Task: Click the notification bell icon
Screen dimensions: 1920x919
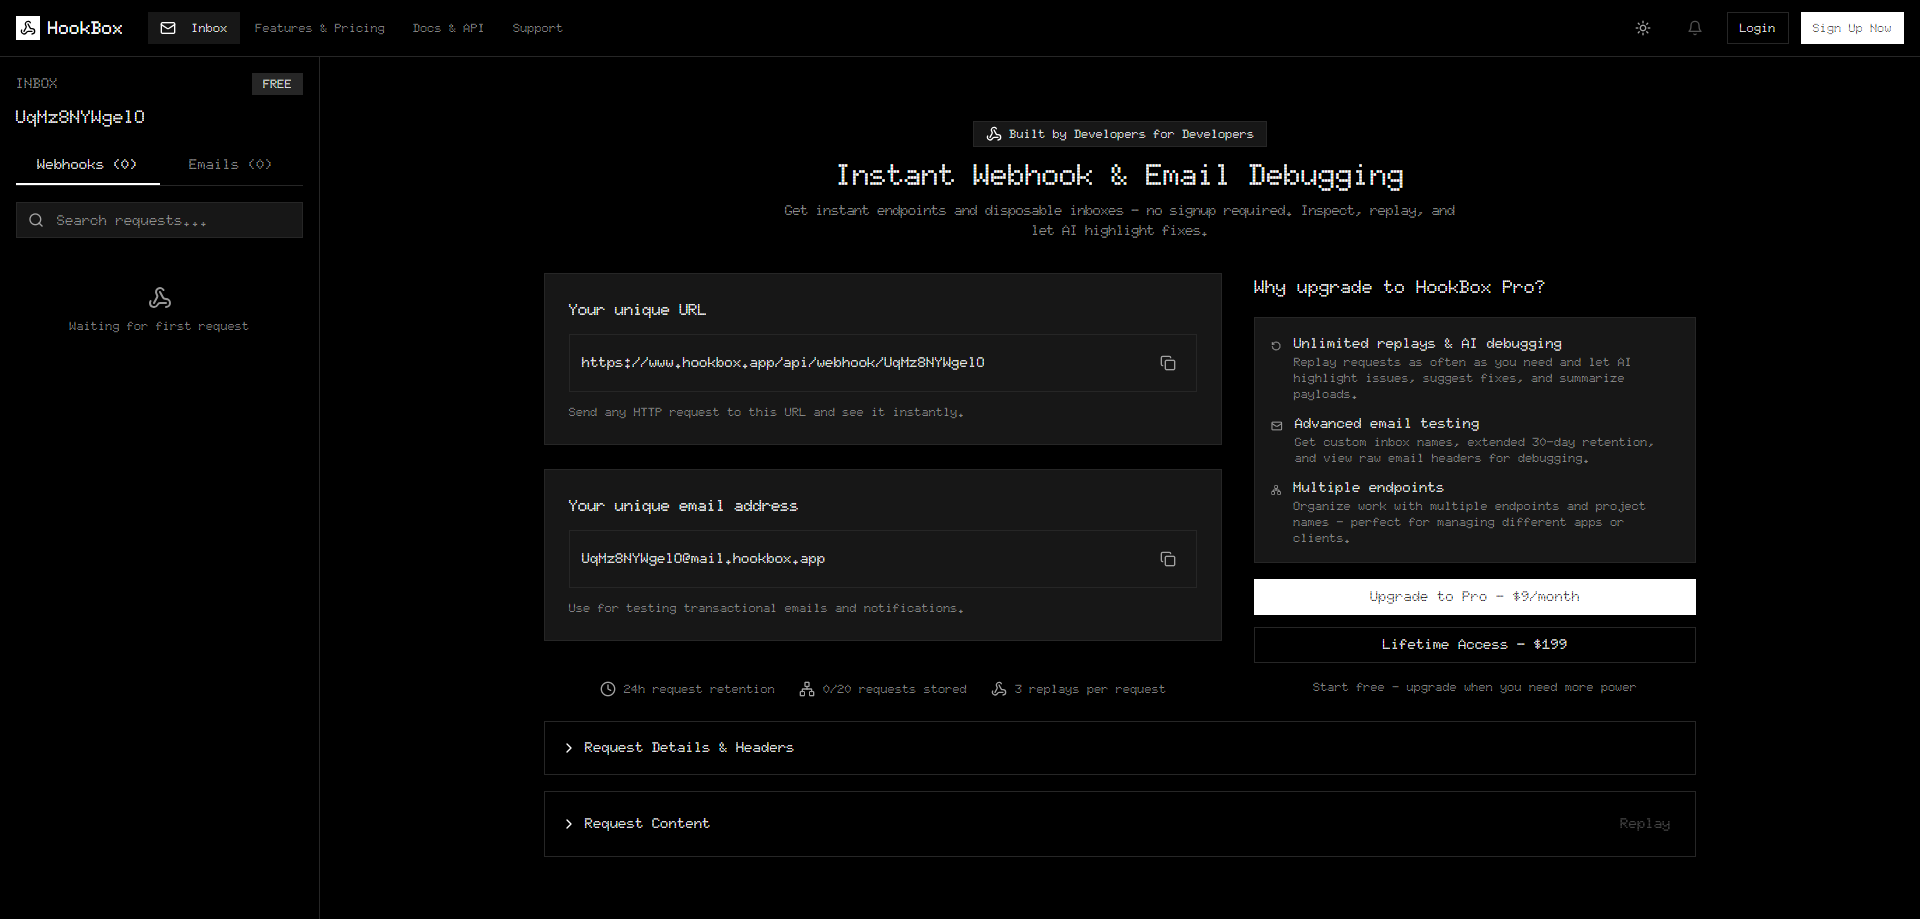Action: click(x=1694, y=28)
